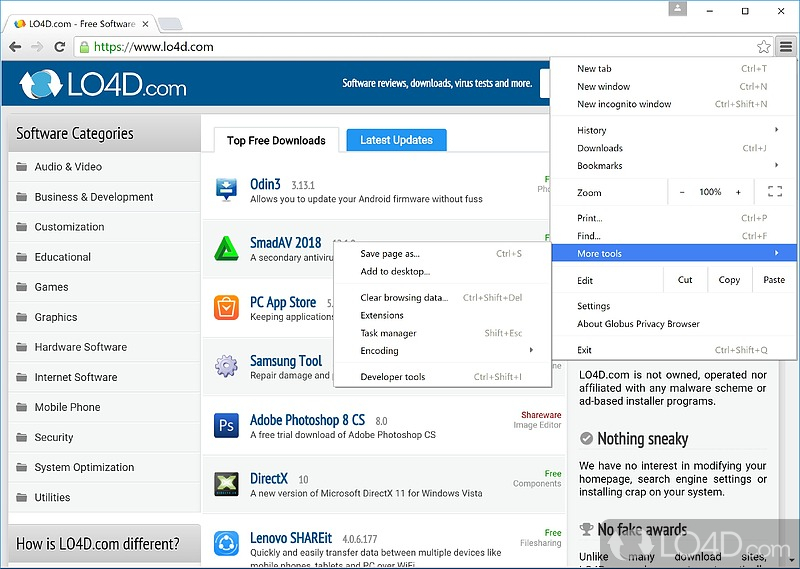800x569 pixels.
Task: Open the hamburger main menu button
Action: [x=786, y=47]
